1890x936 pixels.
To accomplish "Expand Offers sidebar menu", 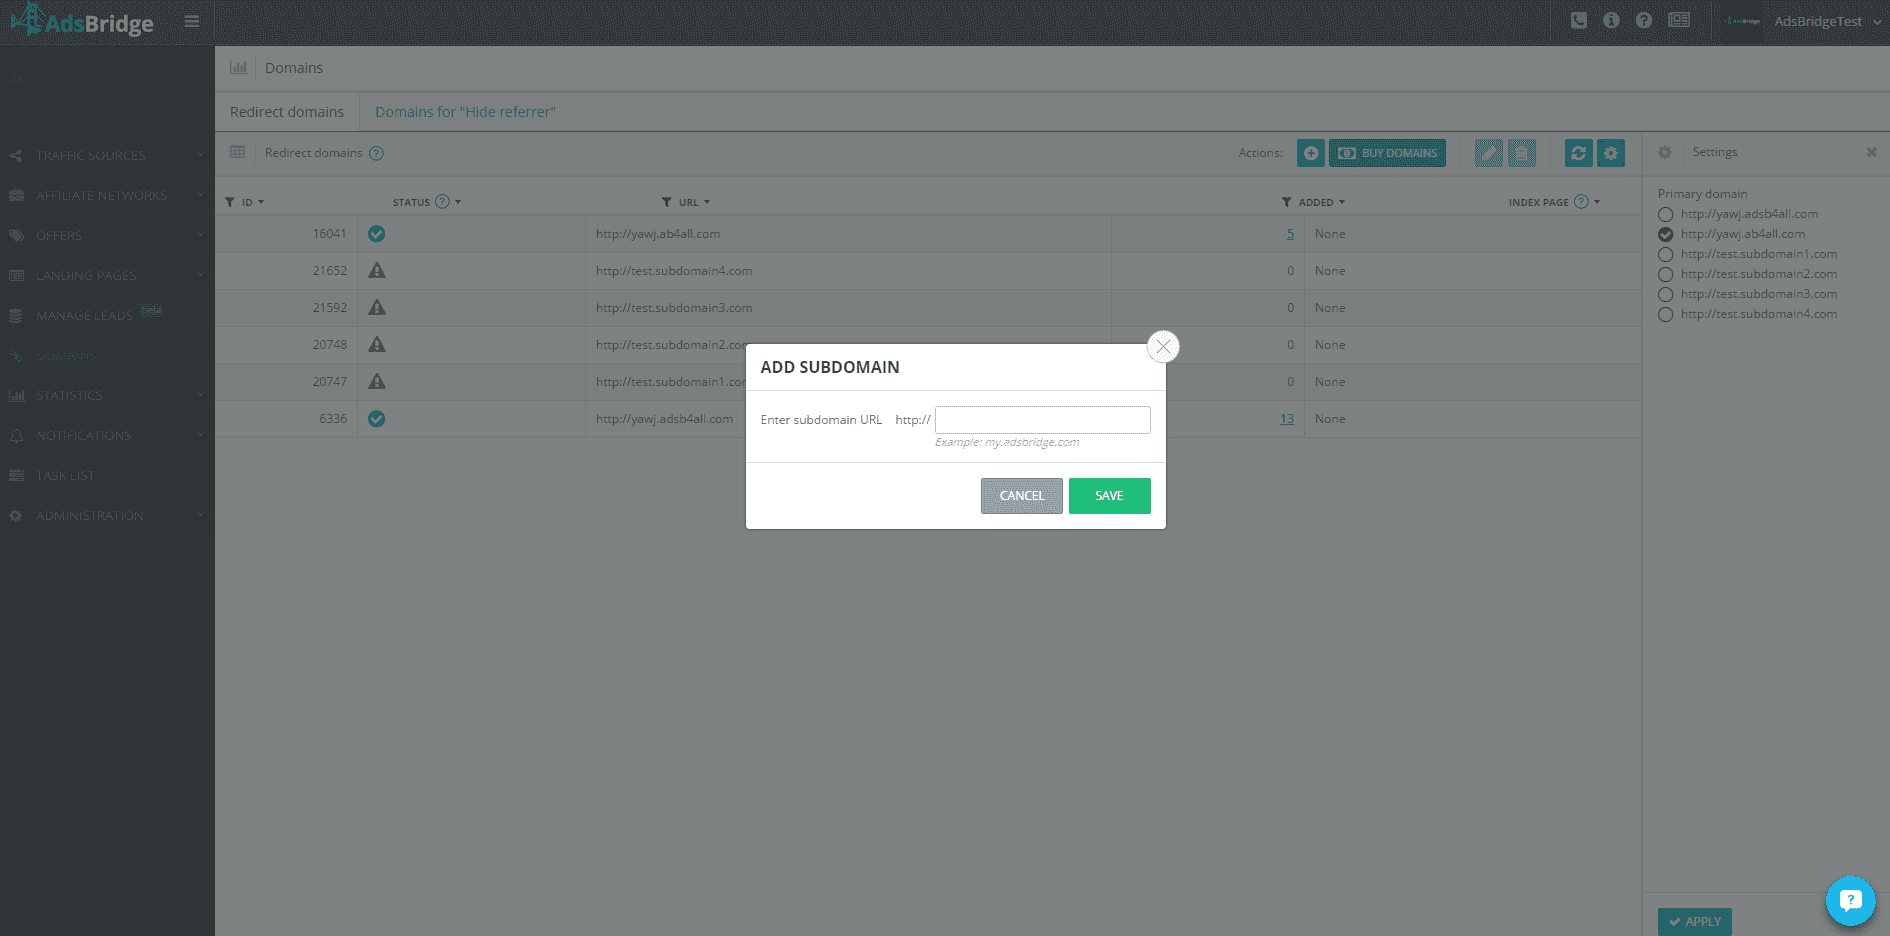I will 107,235.
